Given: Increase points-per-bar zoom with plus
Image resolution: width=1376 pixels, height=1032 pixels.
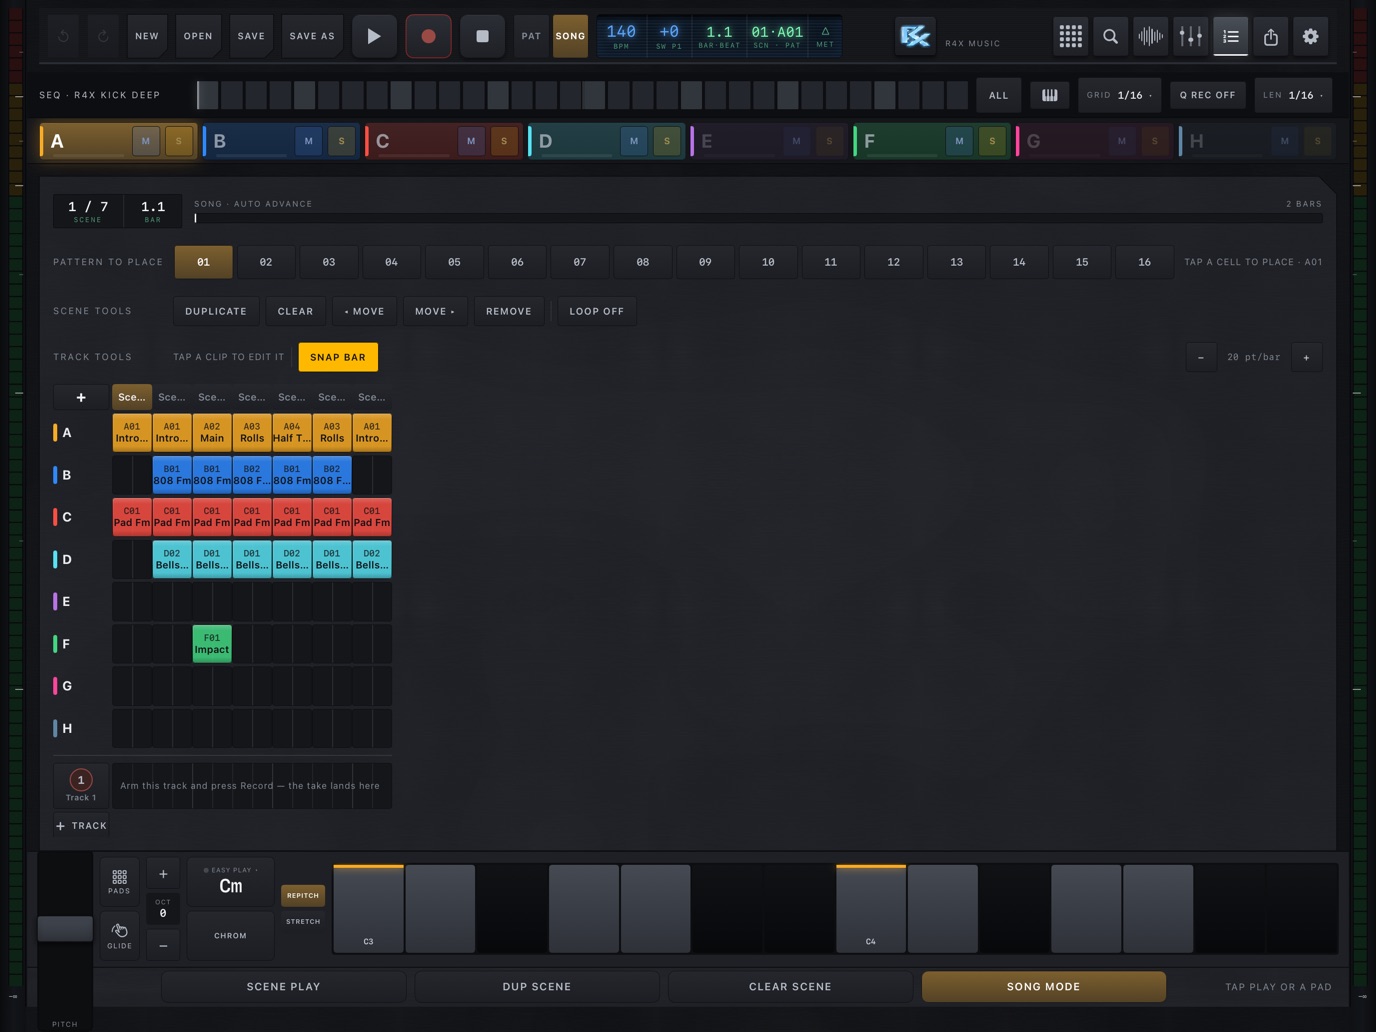Looking at the screenshot, I should click(1306, 357).
